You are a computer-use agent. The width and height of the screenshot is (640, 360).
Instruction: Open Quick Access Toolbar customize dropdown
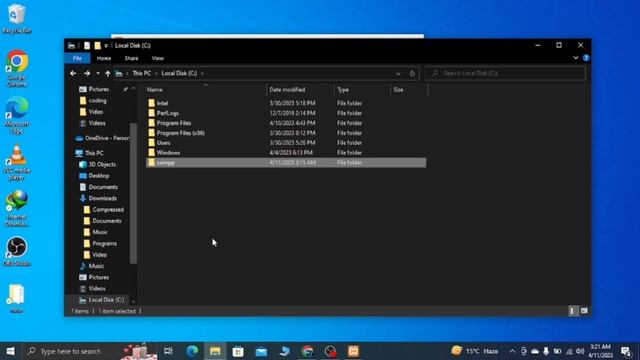(106, 46)
